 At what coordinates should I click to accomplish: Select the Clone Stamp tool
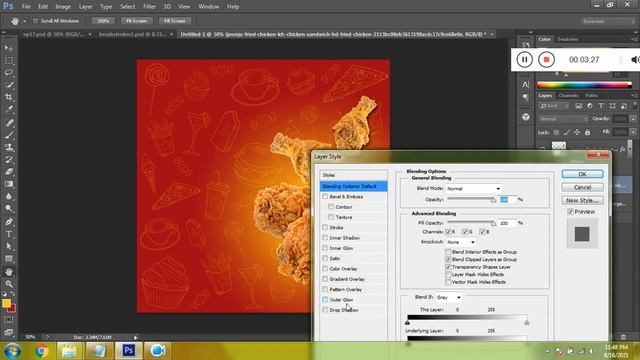click(9, 147)
